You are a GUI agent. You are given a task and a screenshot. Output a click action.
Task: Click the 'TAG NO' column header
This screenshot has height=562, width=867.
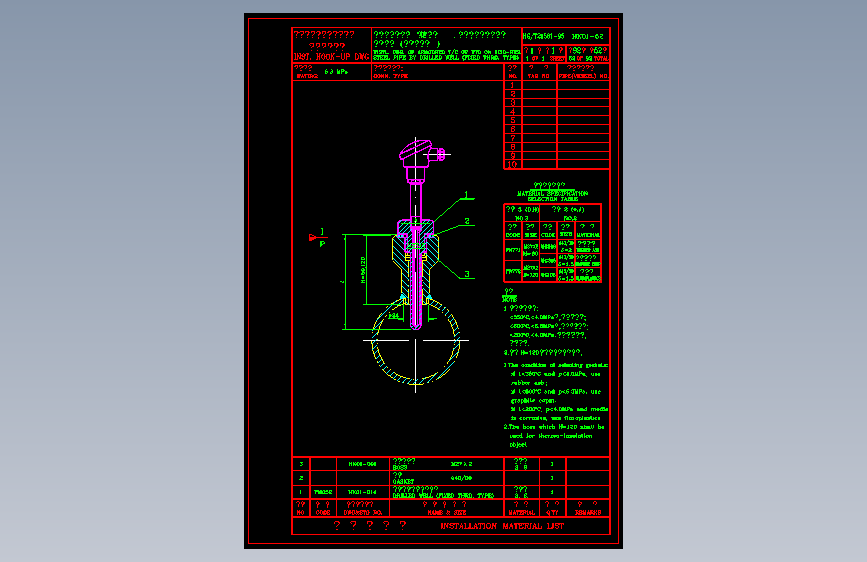click(x=539, y=76)
